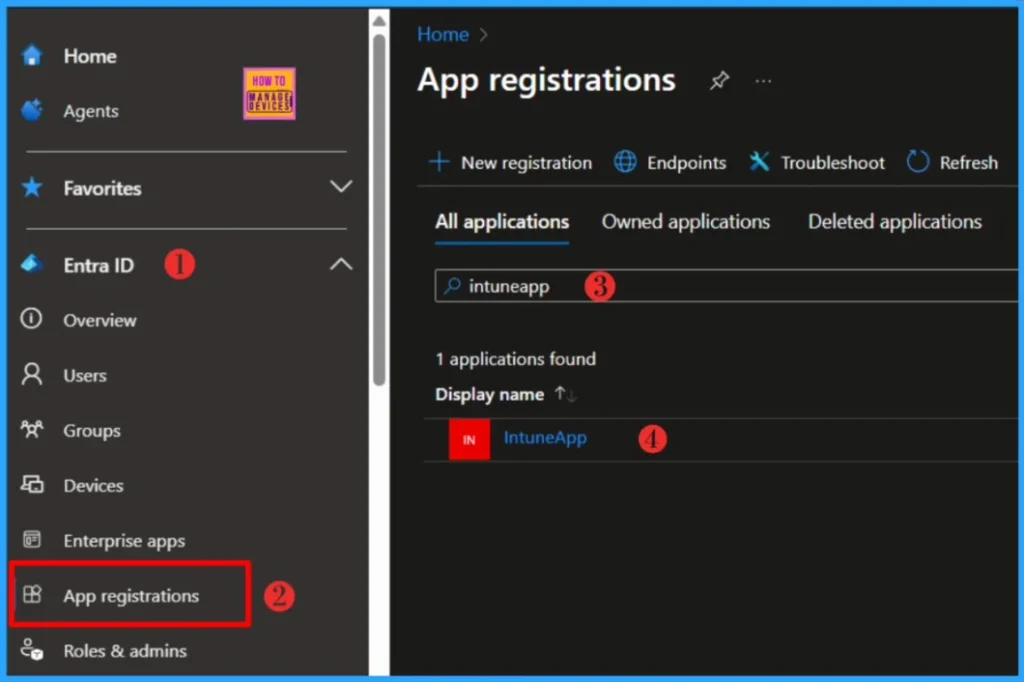The height and width of the screenshot is (682, 1024).
Task: Click the Endpoints globe icon
Action: (x=625, y=161)
